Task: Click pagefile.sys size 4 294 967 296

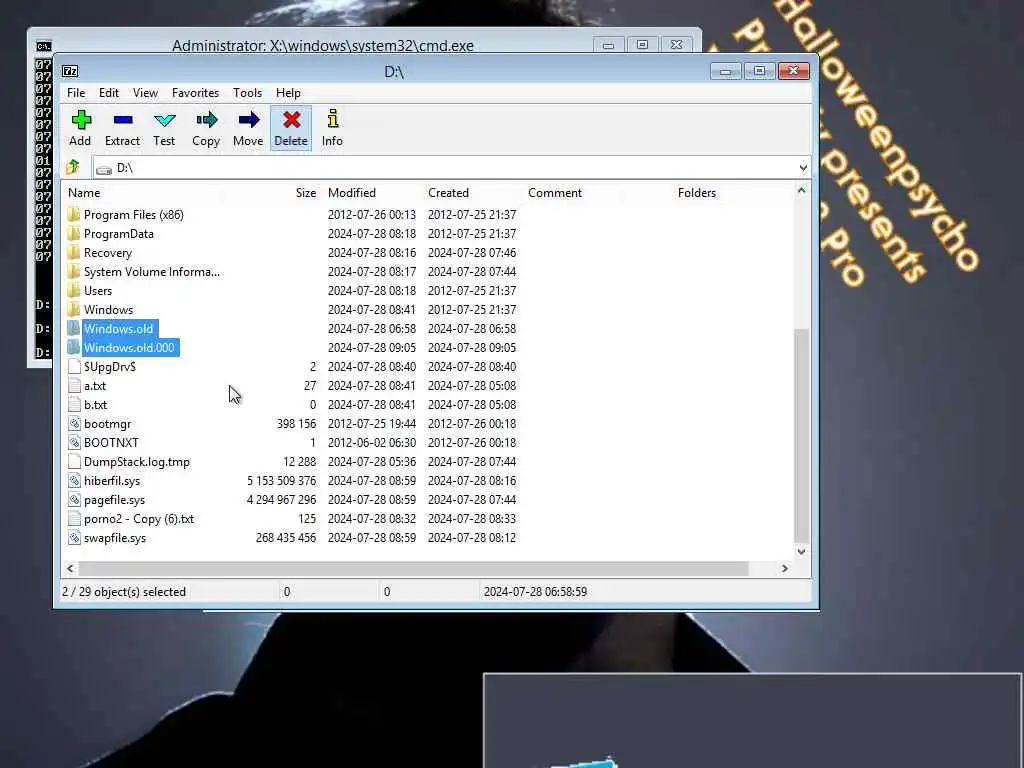Action: click(281, 500)
